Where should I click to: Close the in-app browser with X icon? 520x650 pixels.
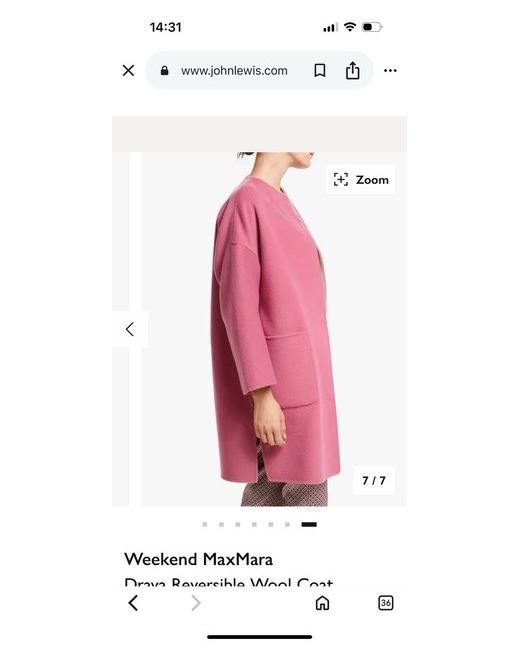pos(129,70)
